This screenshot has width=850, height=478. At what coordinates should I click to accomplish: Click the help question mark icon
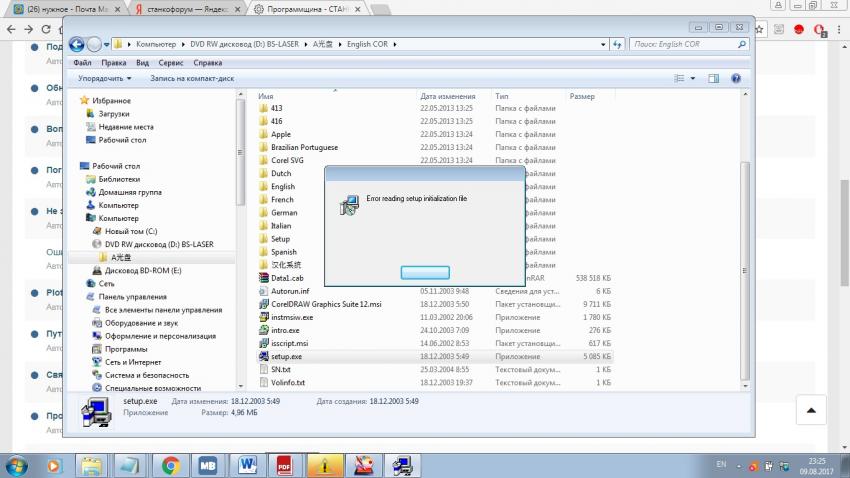(736, 78)
